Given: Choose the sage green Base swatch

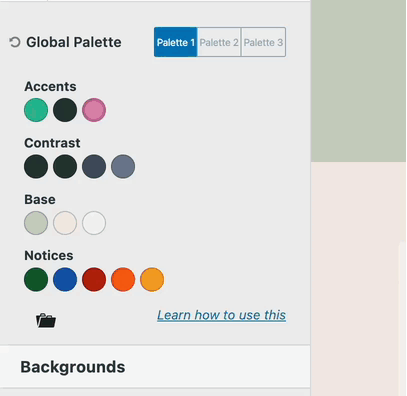Looking at the screenshot, I should click(36, 223).
